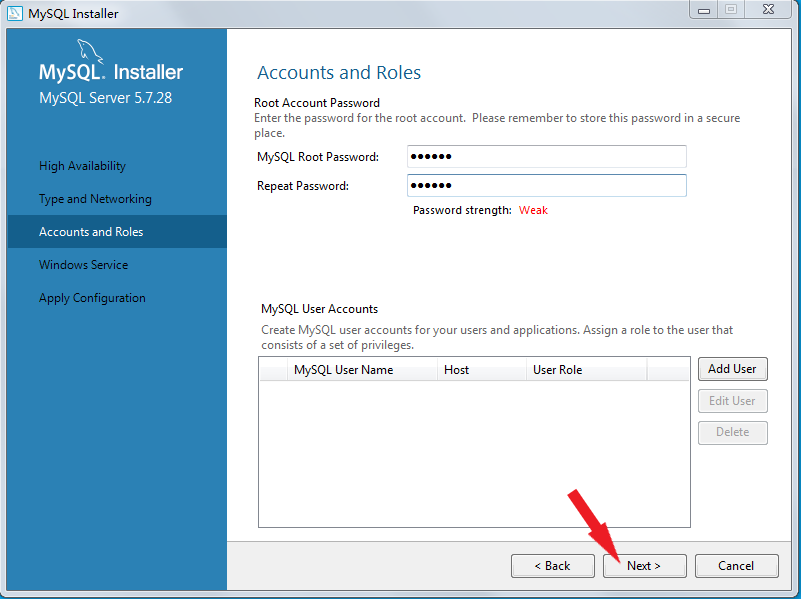Click the MySQL dolphin logo
This screenshot has width=801, height=599.
[90, 52]
